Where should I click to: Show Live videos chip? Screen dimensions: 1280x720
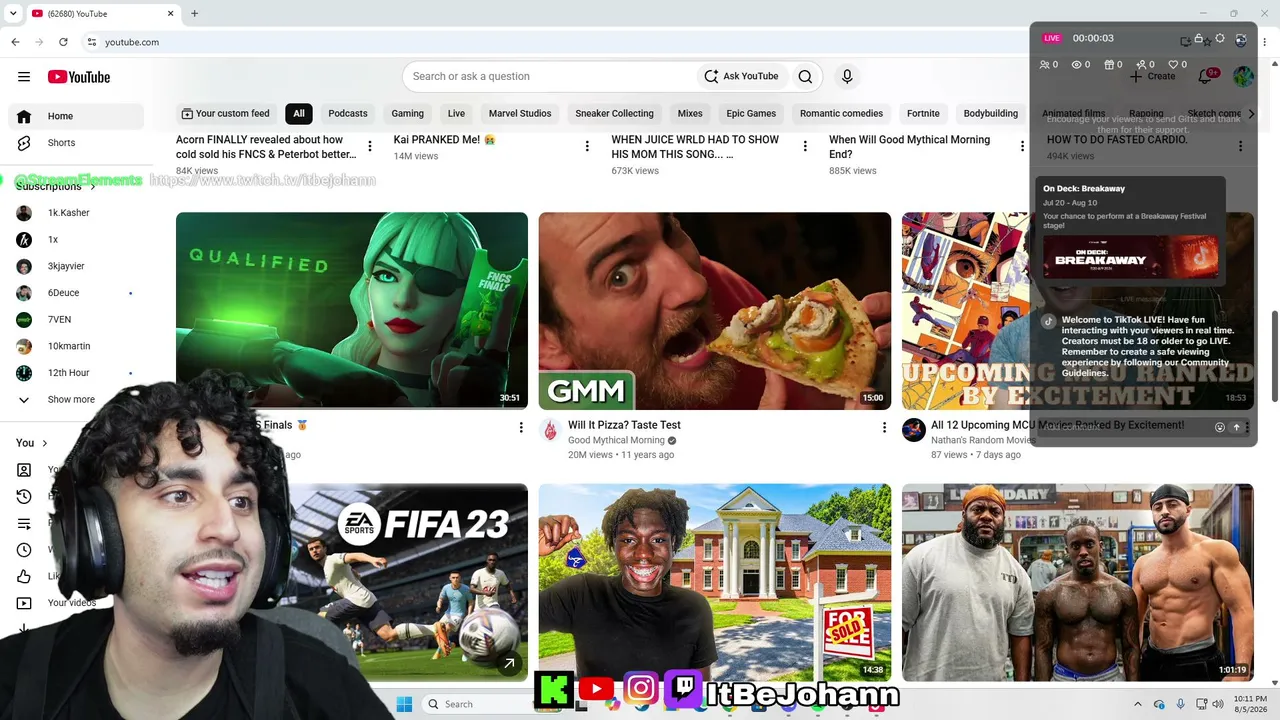(456, 114)
